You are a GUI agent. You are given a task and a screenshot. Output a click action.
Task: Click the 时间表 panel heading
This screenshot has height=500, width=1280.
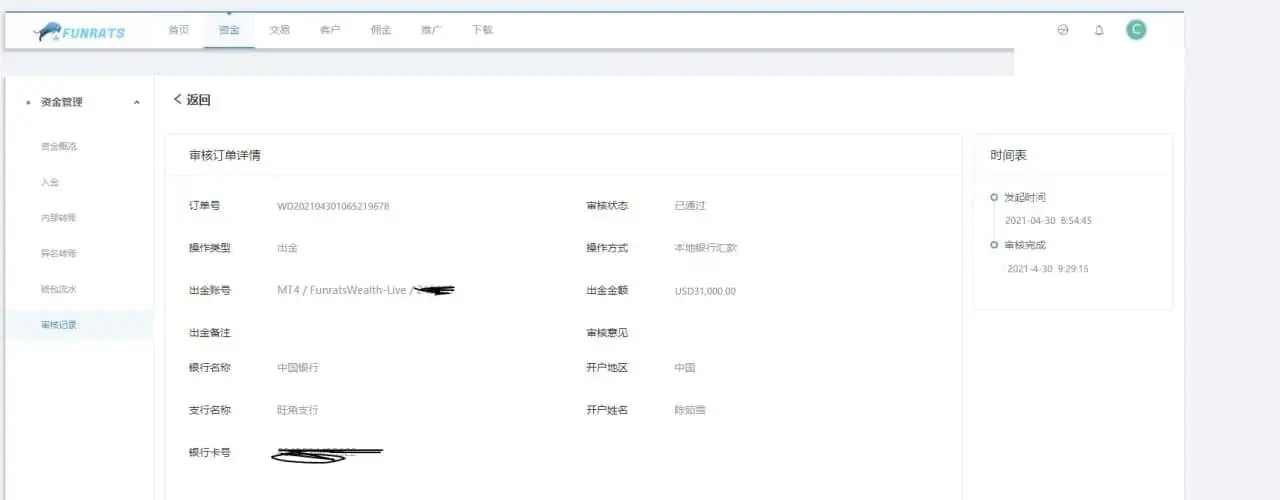[x=1008, y=155]
